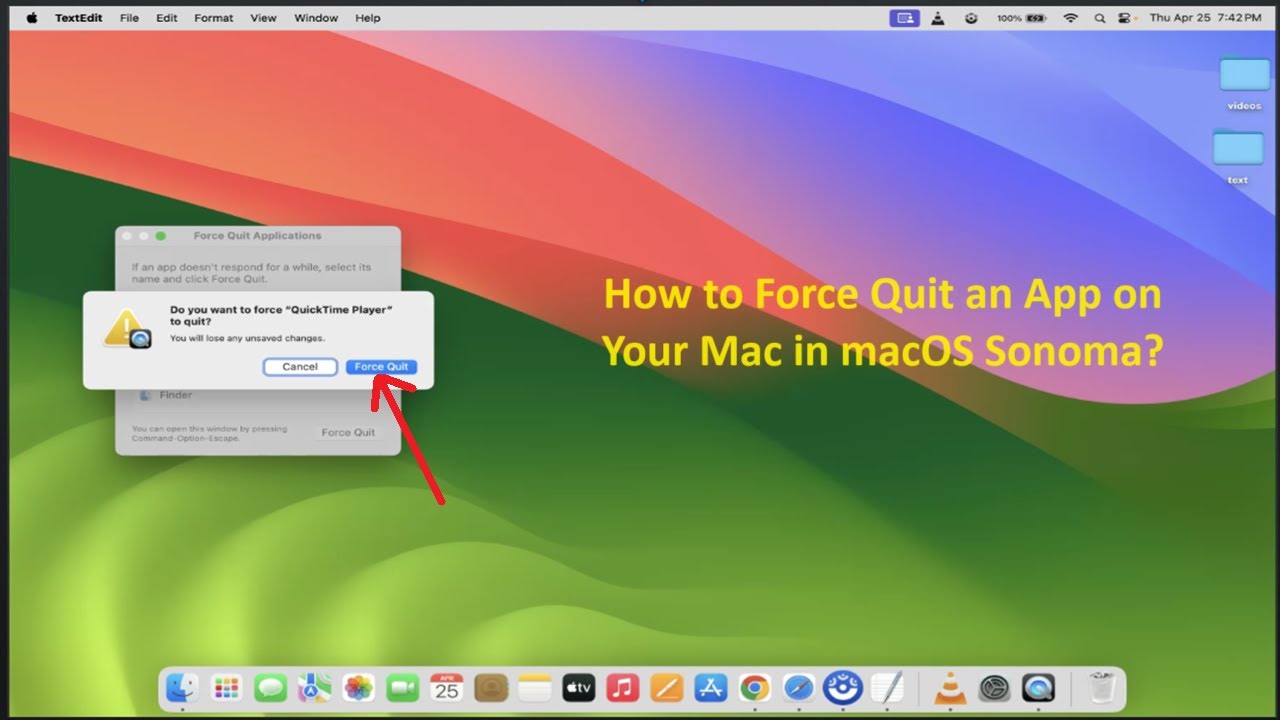Viewport: 1280px width, 720px height.
Task: Open Safari from the Dock
Action: [799, 688]
